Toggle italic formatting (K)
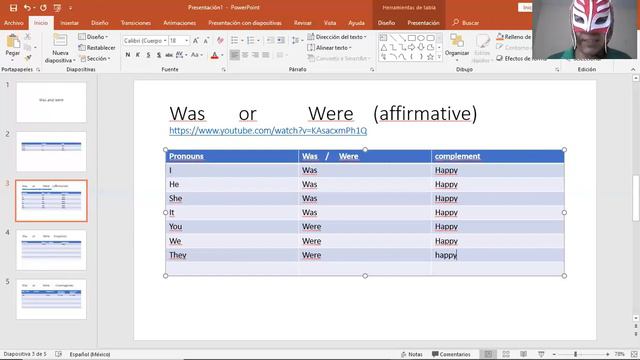Viewport: 640px width, 360px height. coord(138,55)
